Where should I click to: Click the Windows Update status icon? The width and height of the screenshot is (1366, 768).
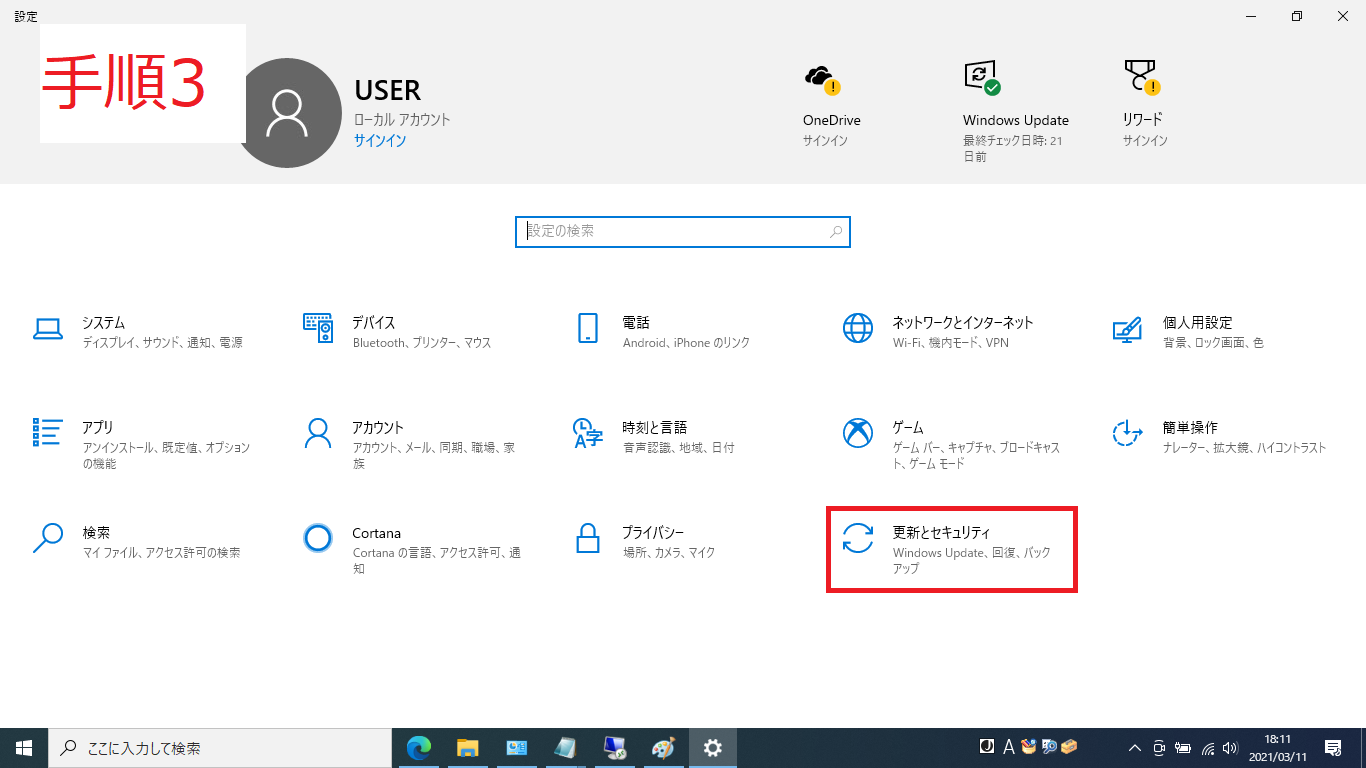(x=982, y=78)
